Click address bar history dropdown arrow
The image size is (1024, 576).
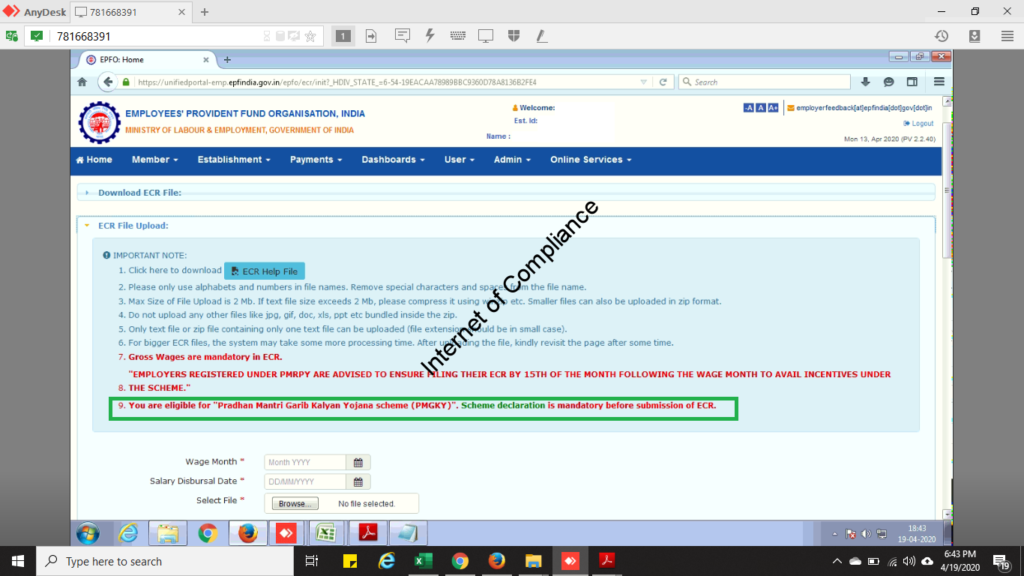point(643,82)
